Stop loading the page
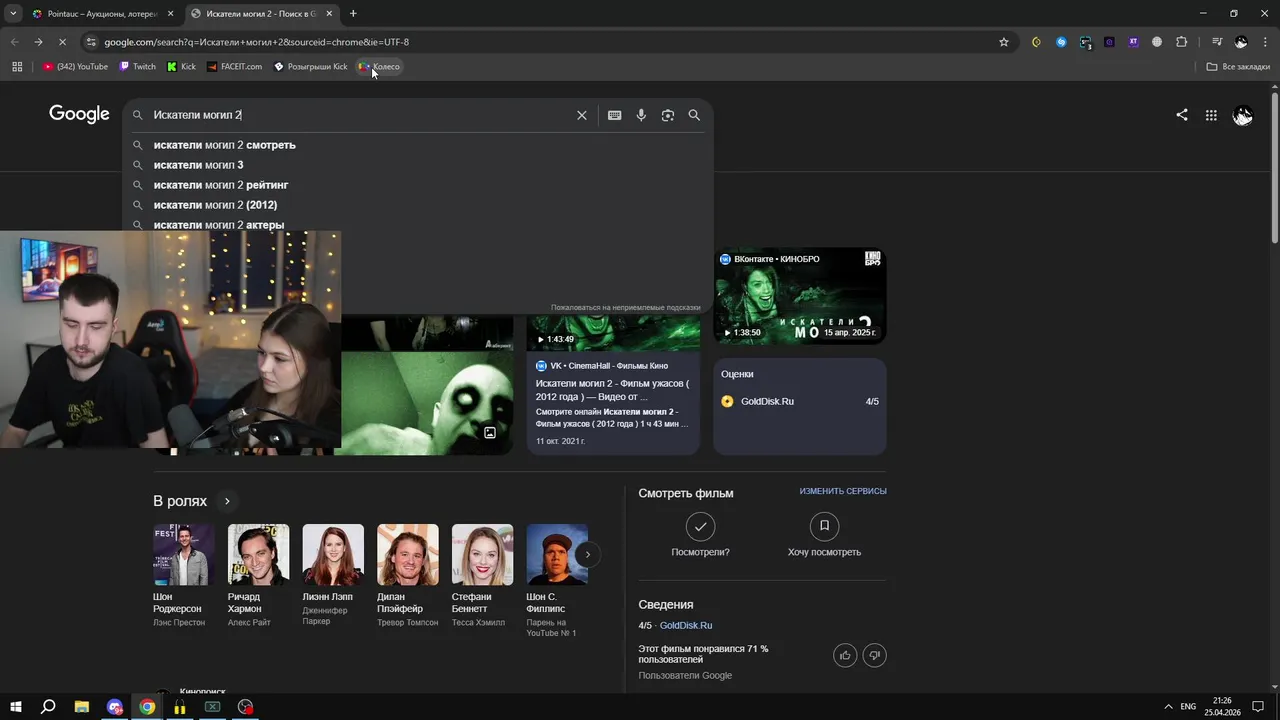 pyautogui.click(x=62, y=42)
